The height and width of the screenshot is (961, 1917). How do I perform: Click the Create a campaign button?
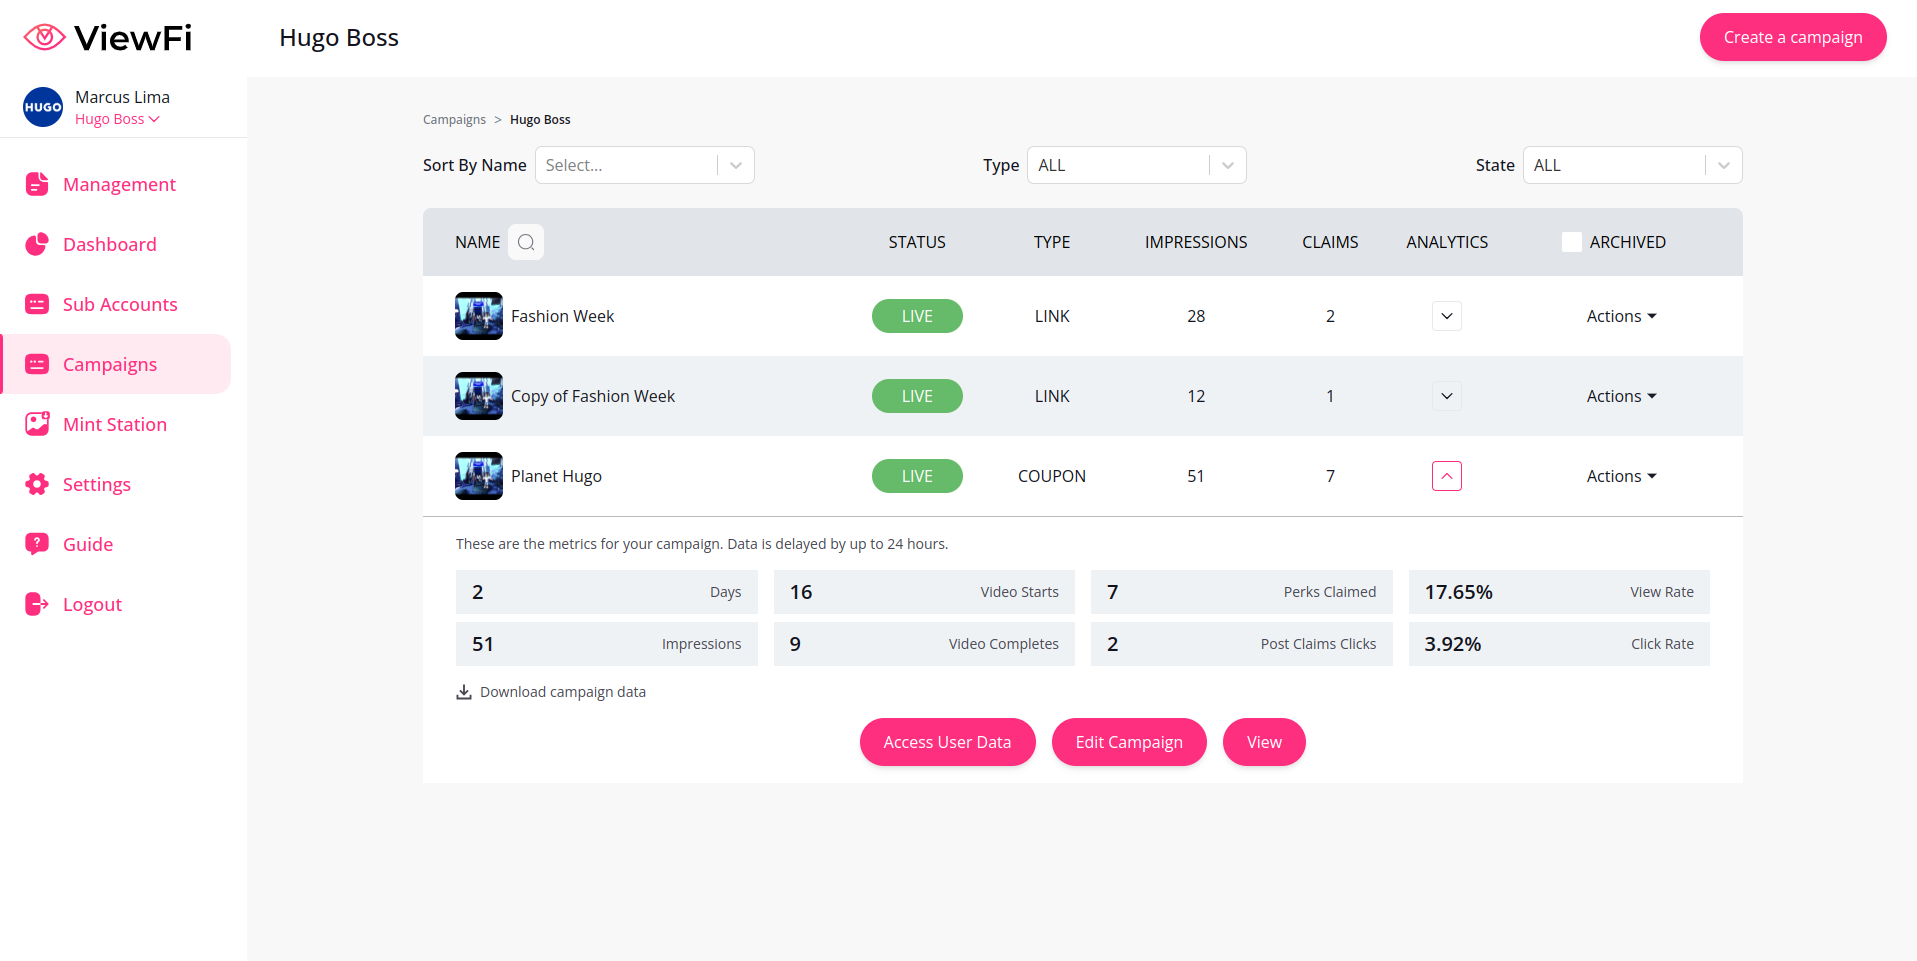coord(1792,37)
